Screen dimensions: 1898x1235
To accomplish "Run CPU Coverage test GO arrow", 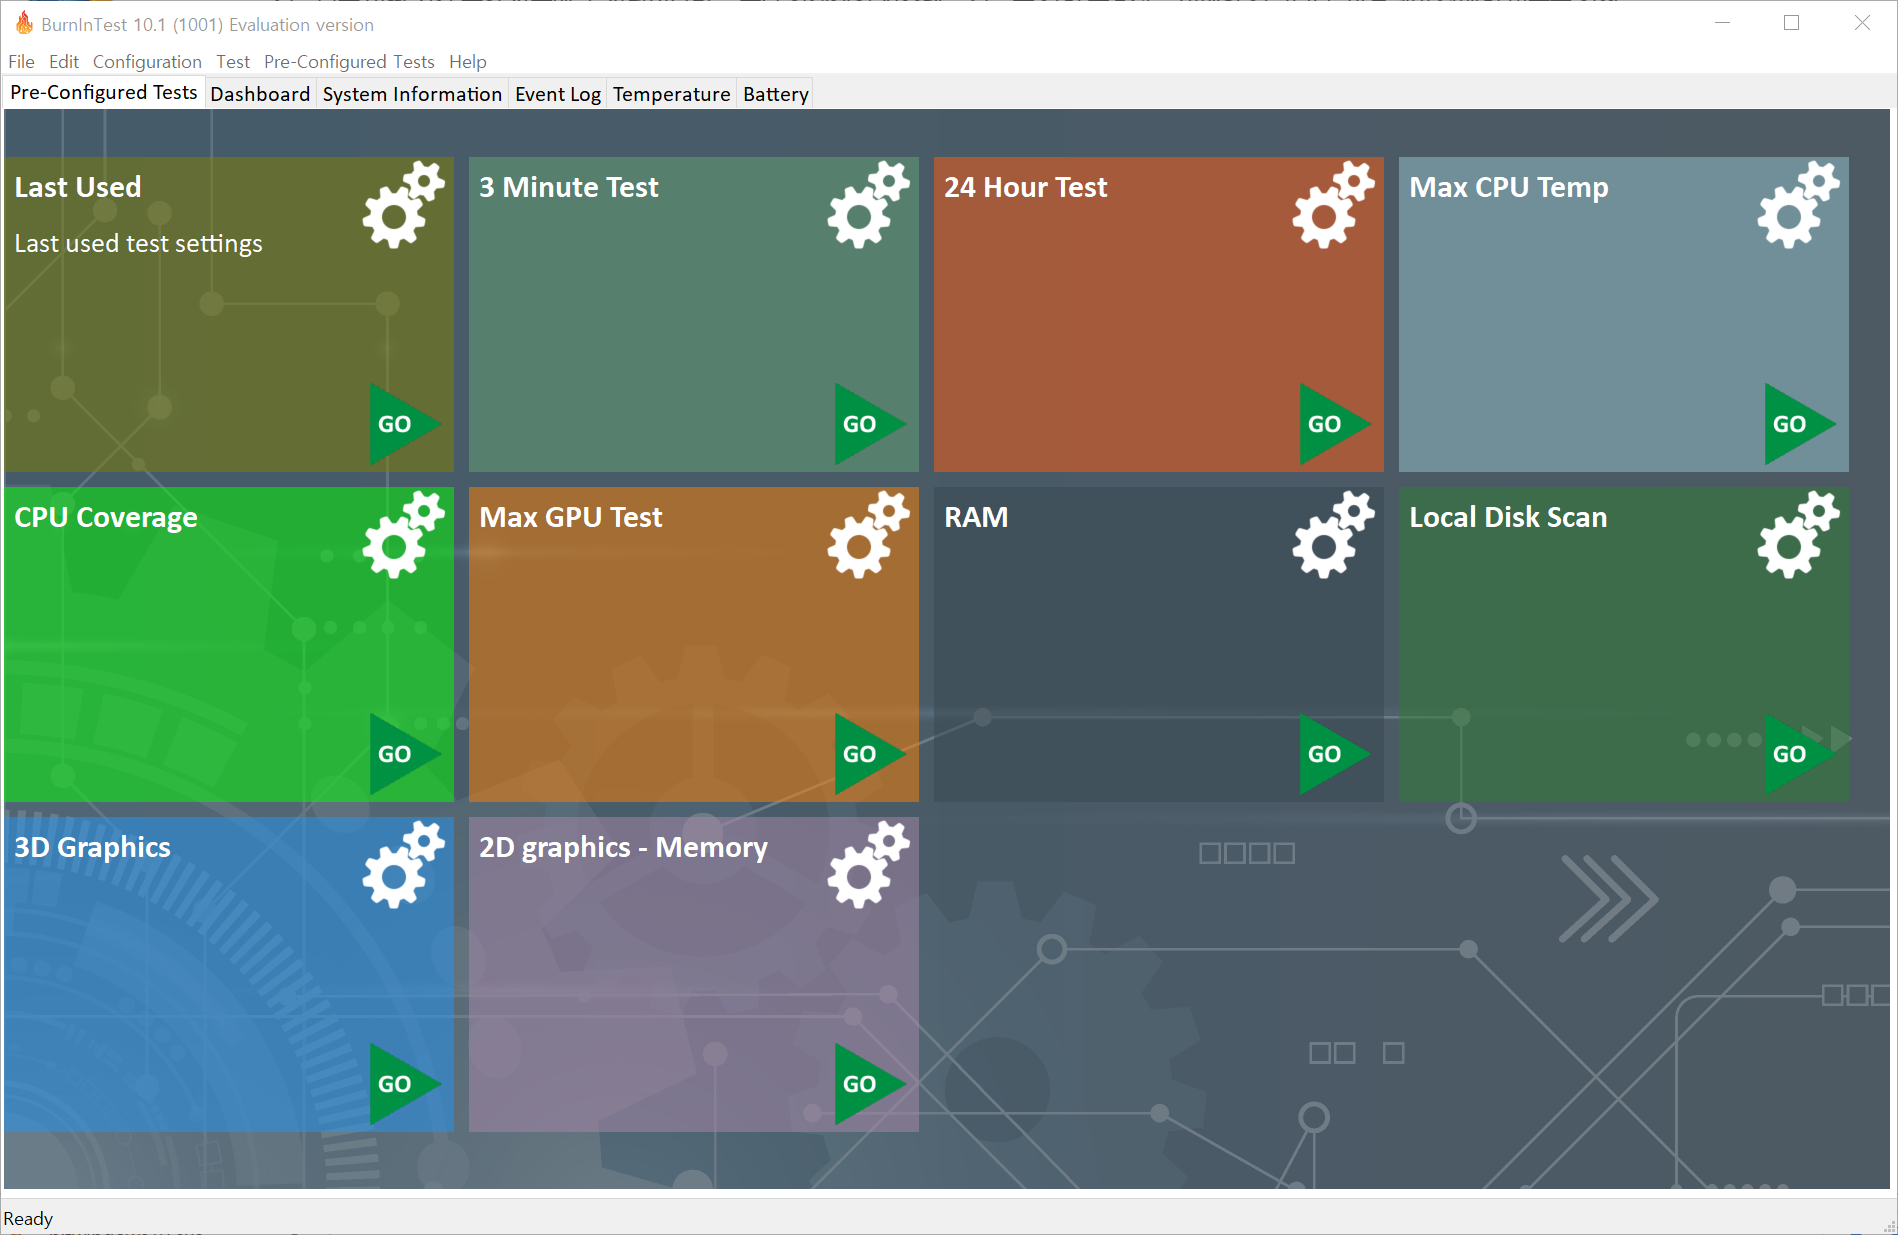I will 405,754.
